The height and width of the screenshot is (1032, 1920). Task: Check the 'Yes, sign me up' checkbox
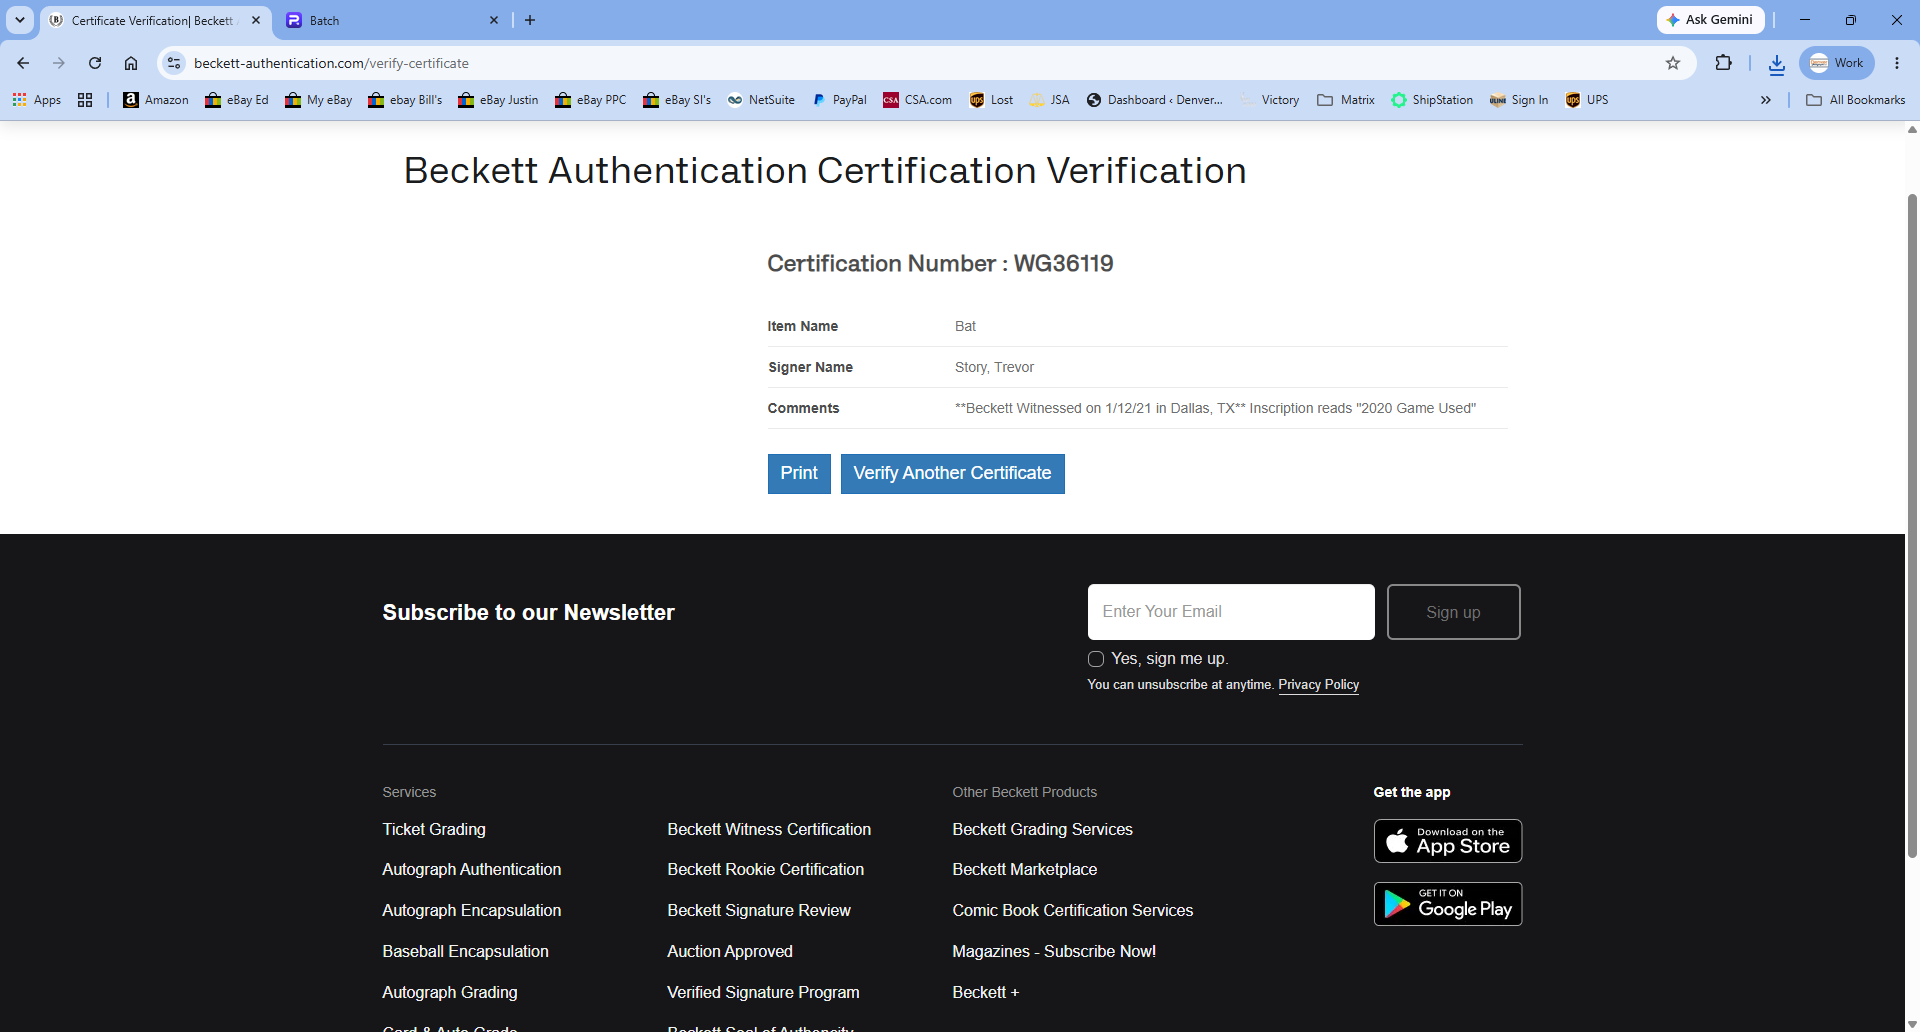click(x=1096, y=659)
